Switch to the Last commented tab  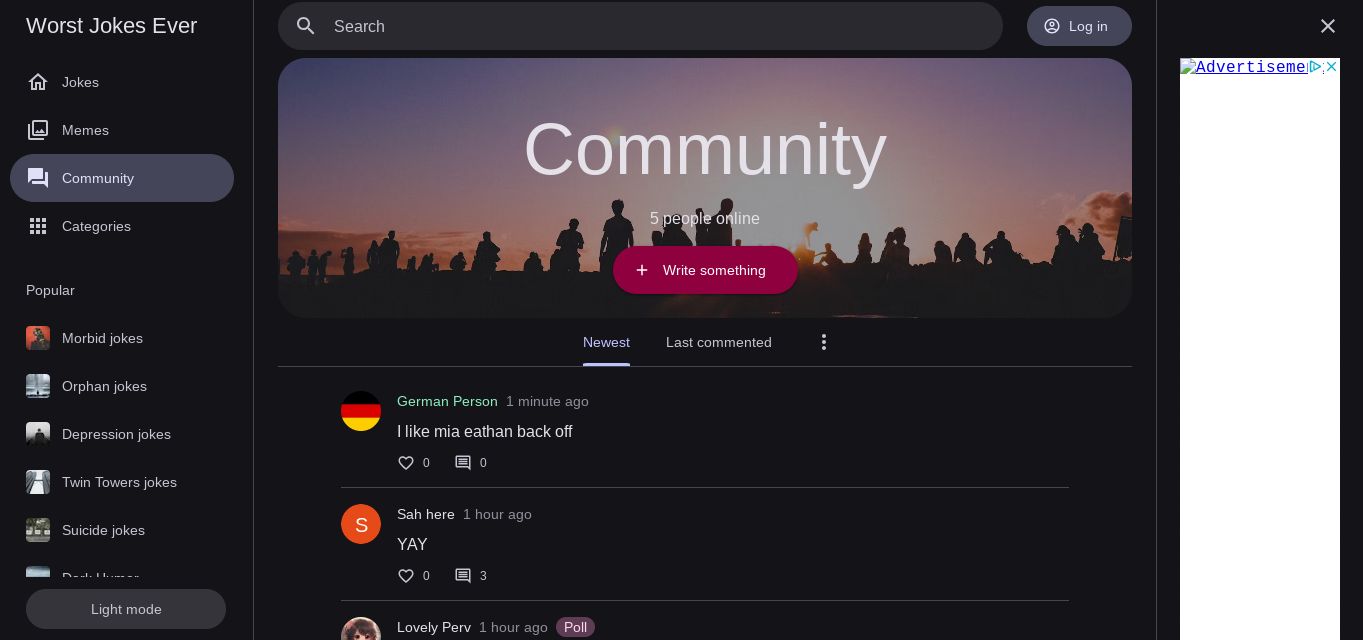(719, 342)
